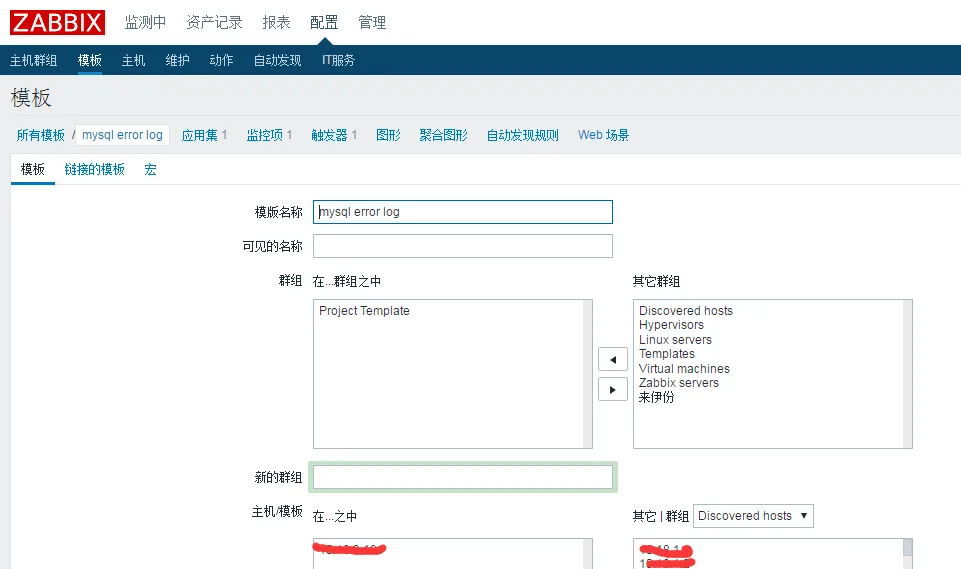Open the 资产记录 top menu

pos(215,23)
